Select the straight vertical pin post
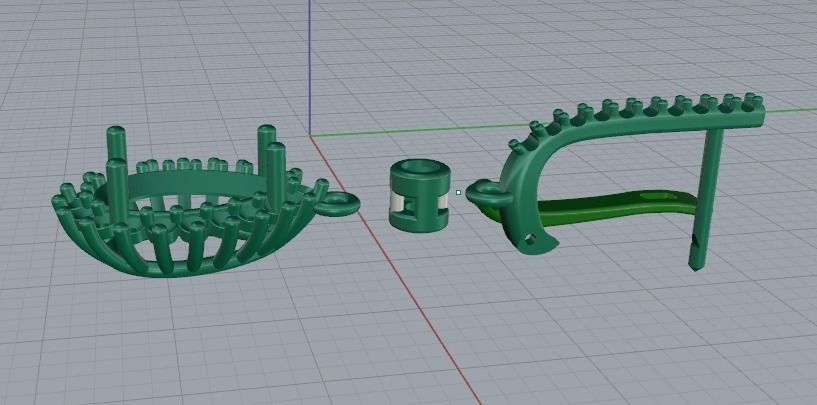The width and height of the screenshot is (817, 405). coord(707,198)
